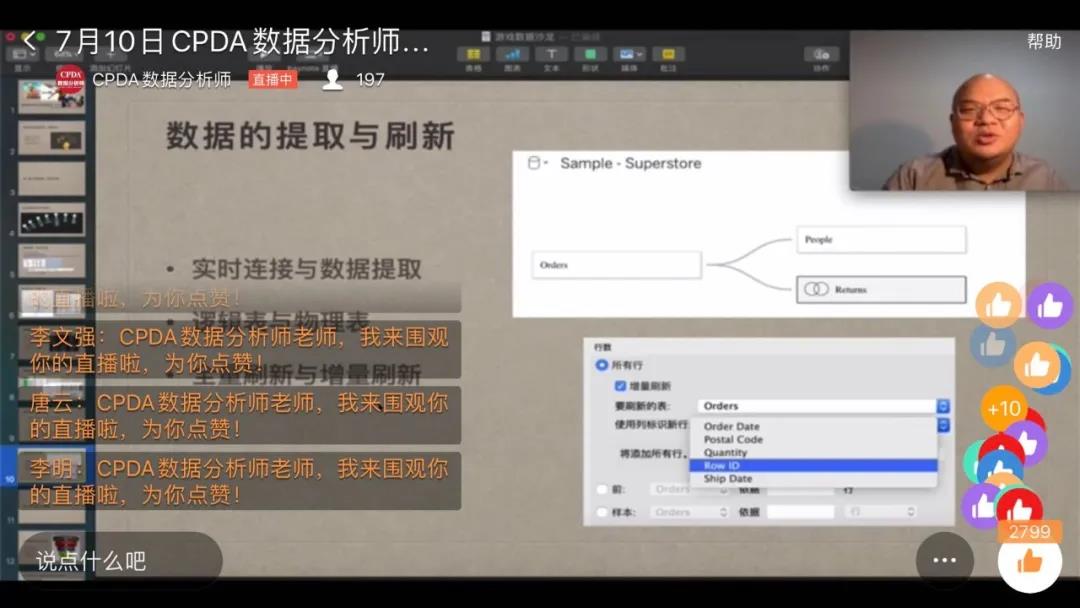Open the 行 unit dropdown in 样本 row
The height and width of the screenshot is (608, 1080).
click(x=881, y=512)
